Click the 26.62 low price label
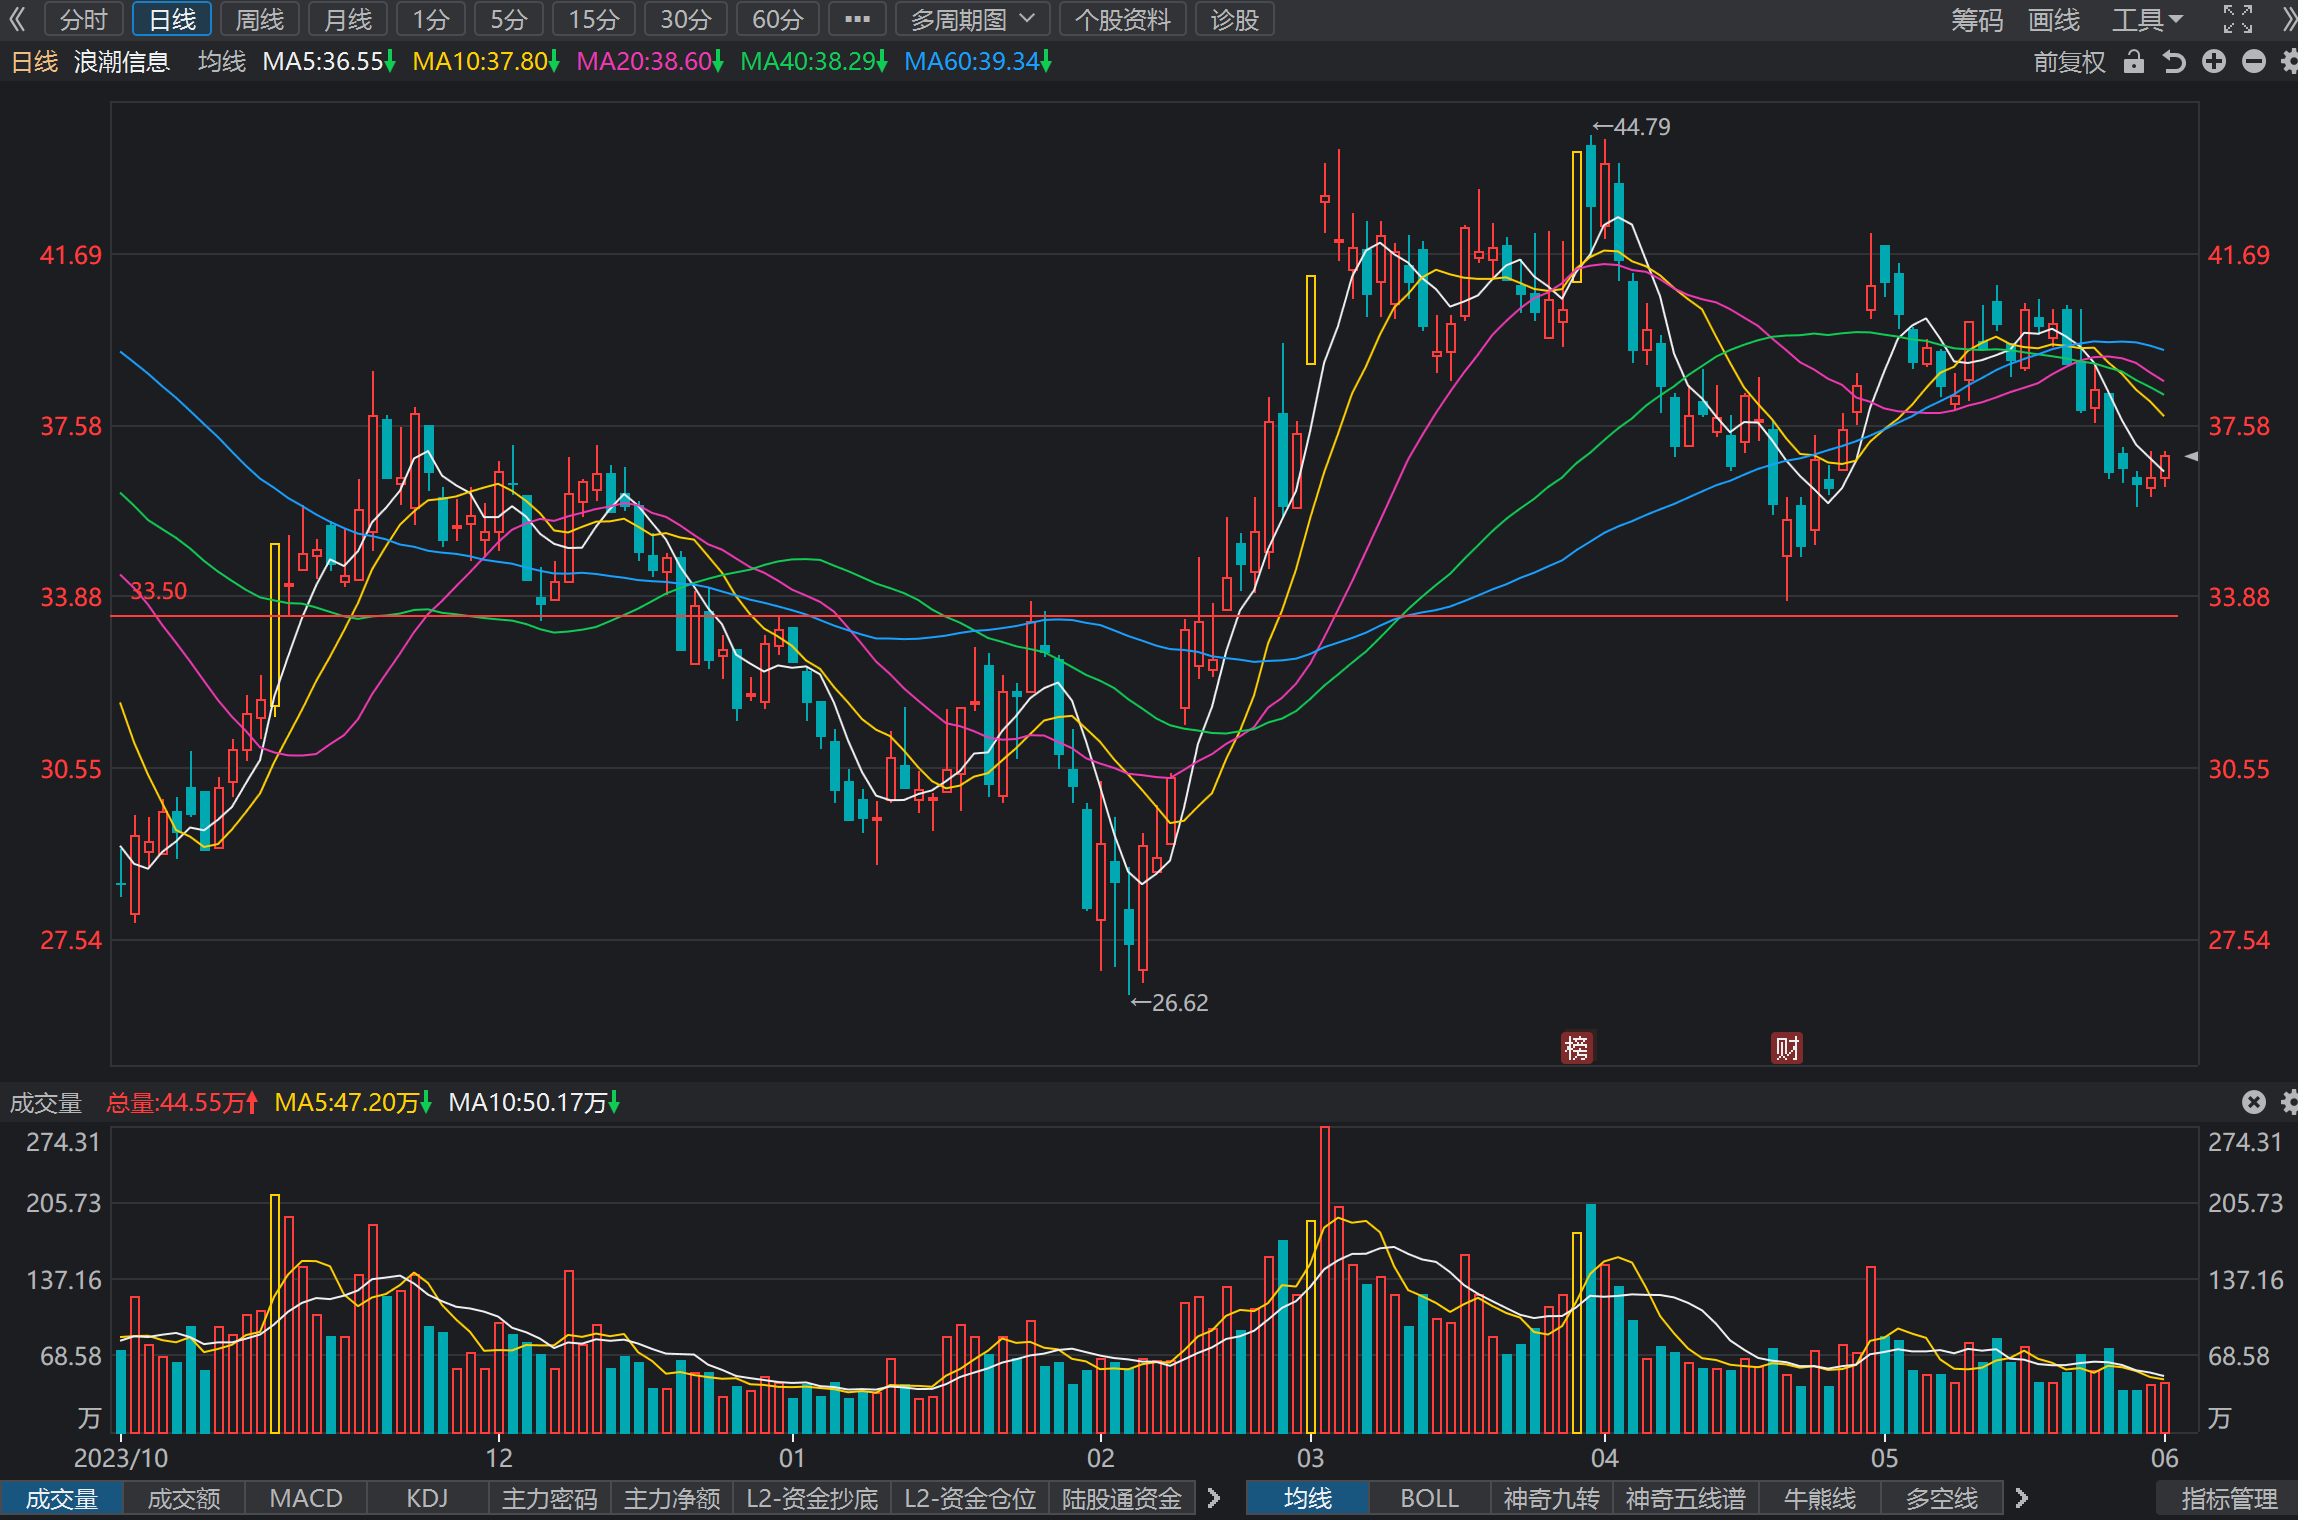The image size is (2298, 1520). pos(1170,1002)
